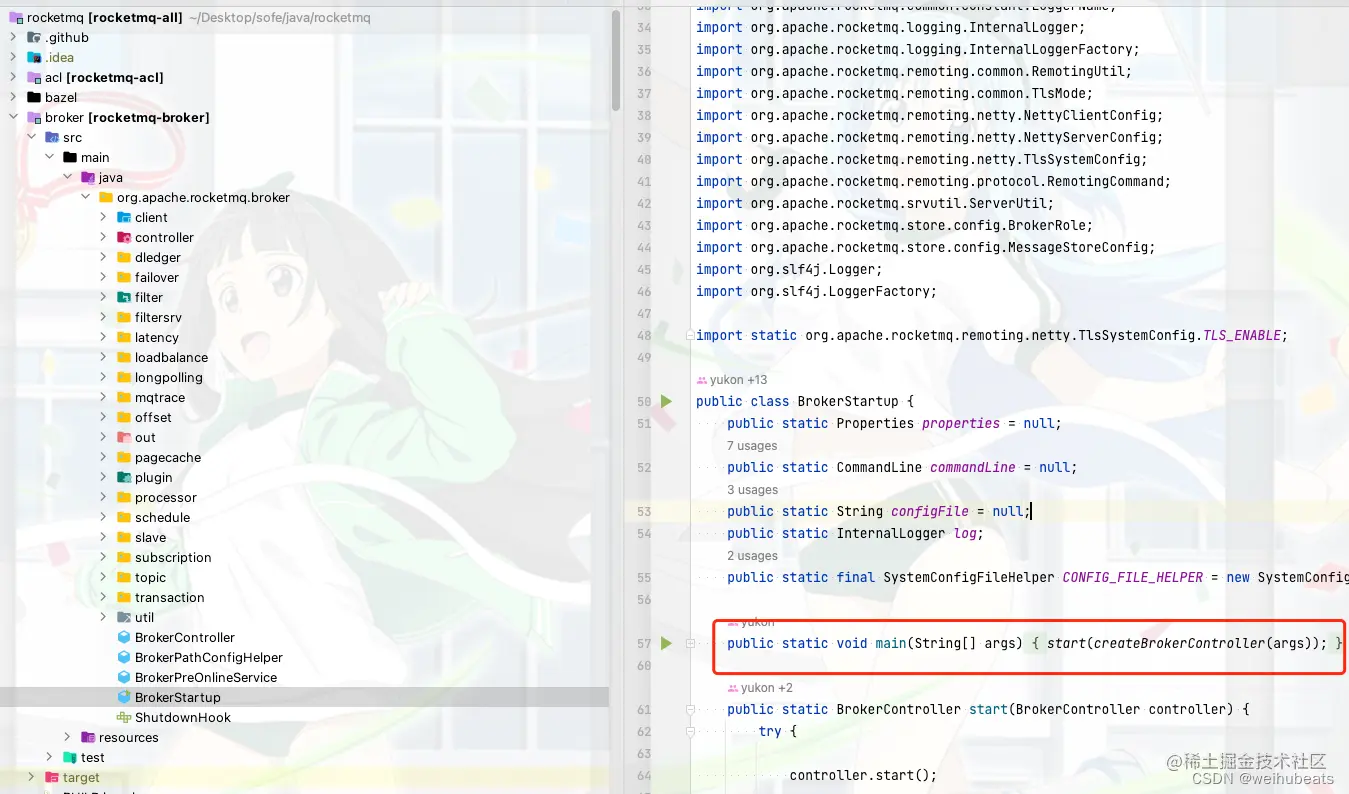Expand the resources folder
Screen dimensions: 1349x794
[68, 737]
